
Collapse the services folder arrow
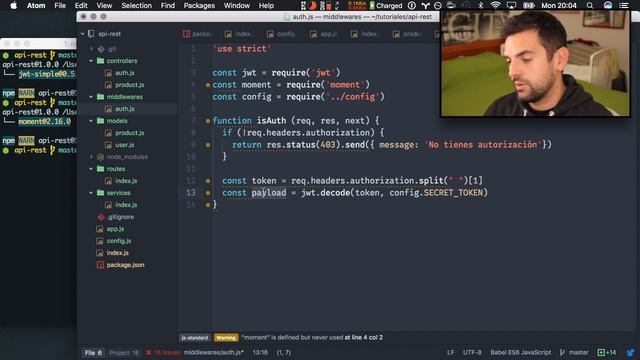coord(91,193)
